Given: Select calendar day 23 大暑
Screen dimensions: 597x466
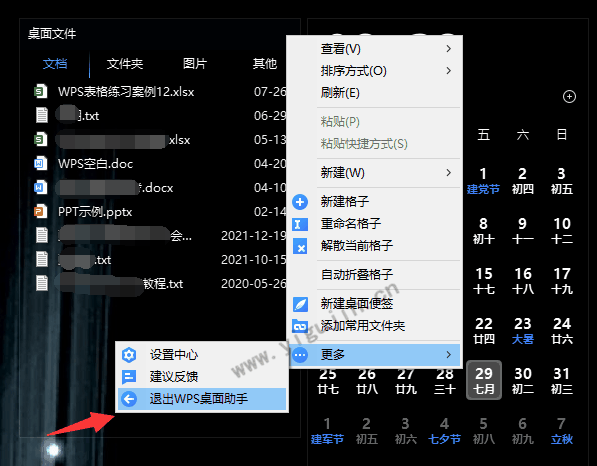Looking at the screenshot, I should click(x=522, y=330).
